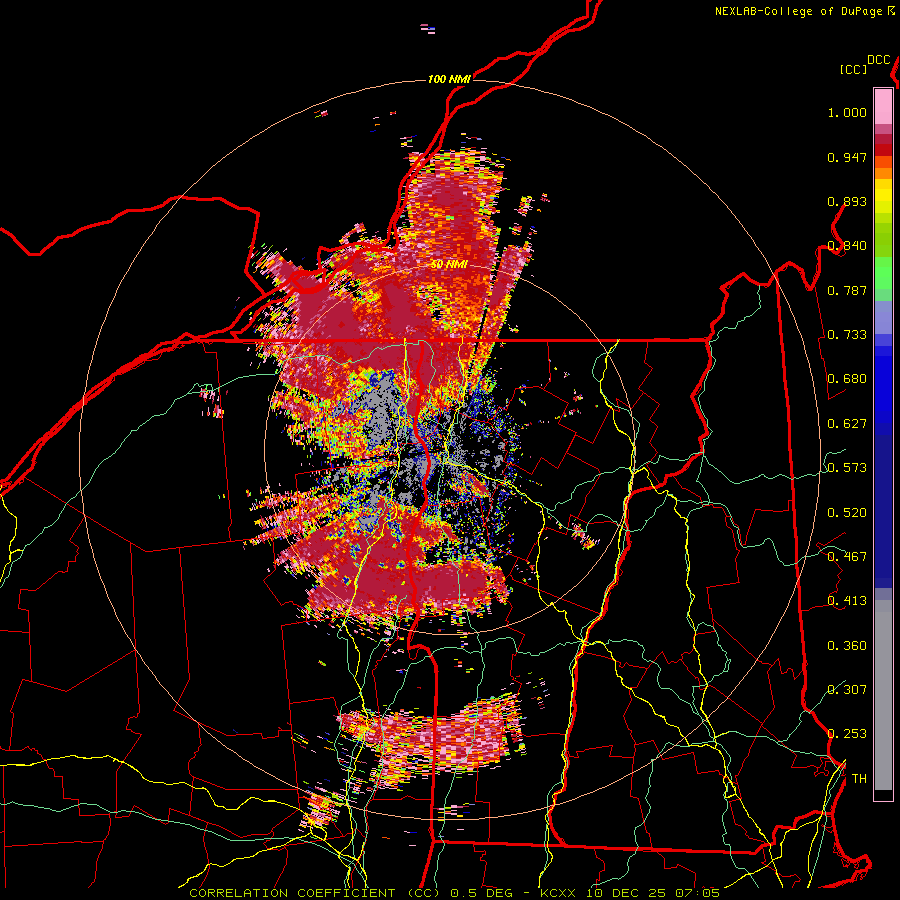Pick the light pink top color bar segment

point(883,106)
